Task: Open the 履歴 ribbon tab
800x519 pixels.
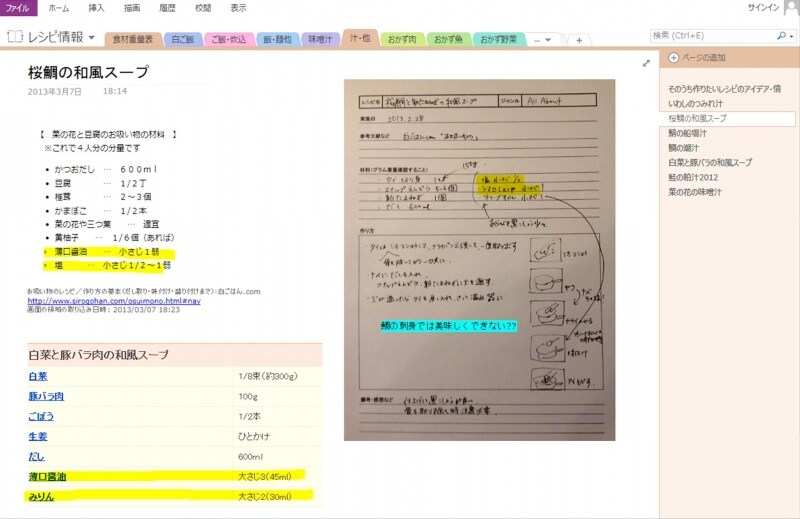Action: click(x=167, y=8)
